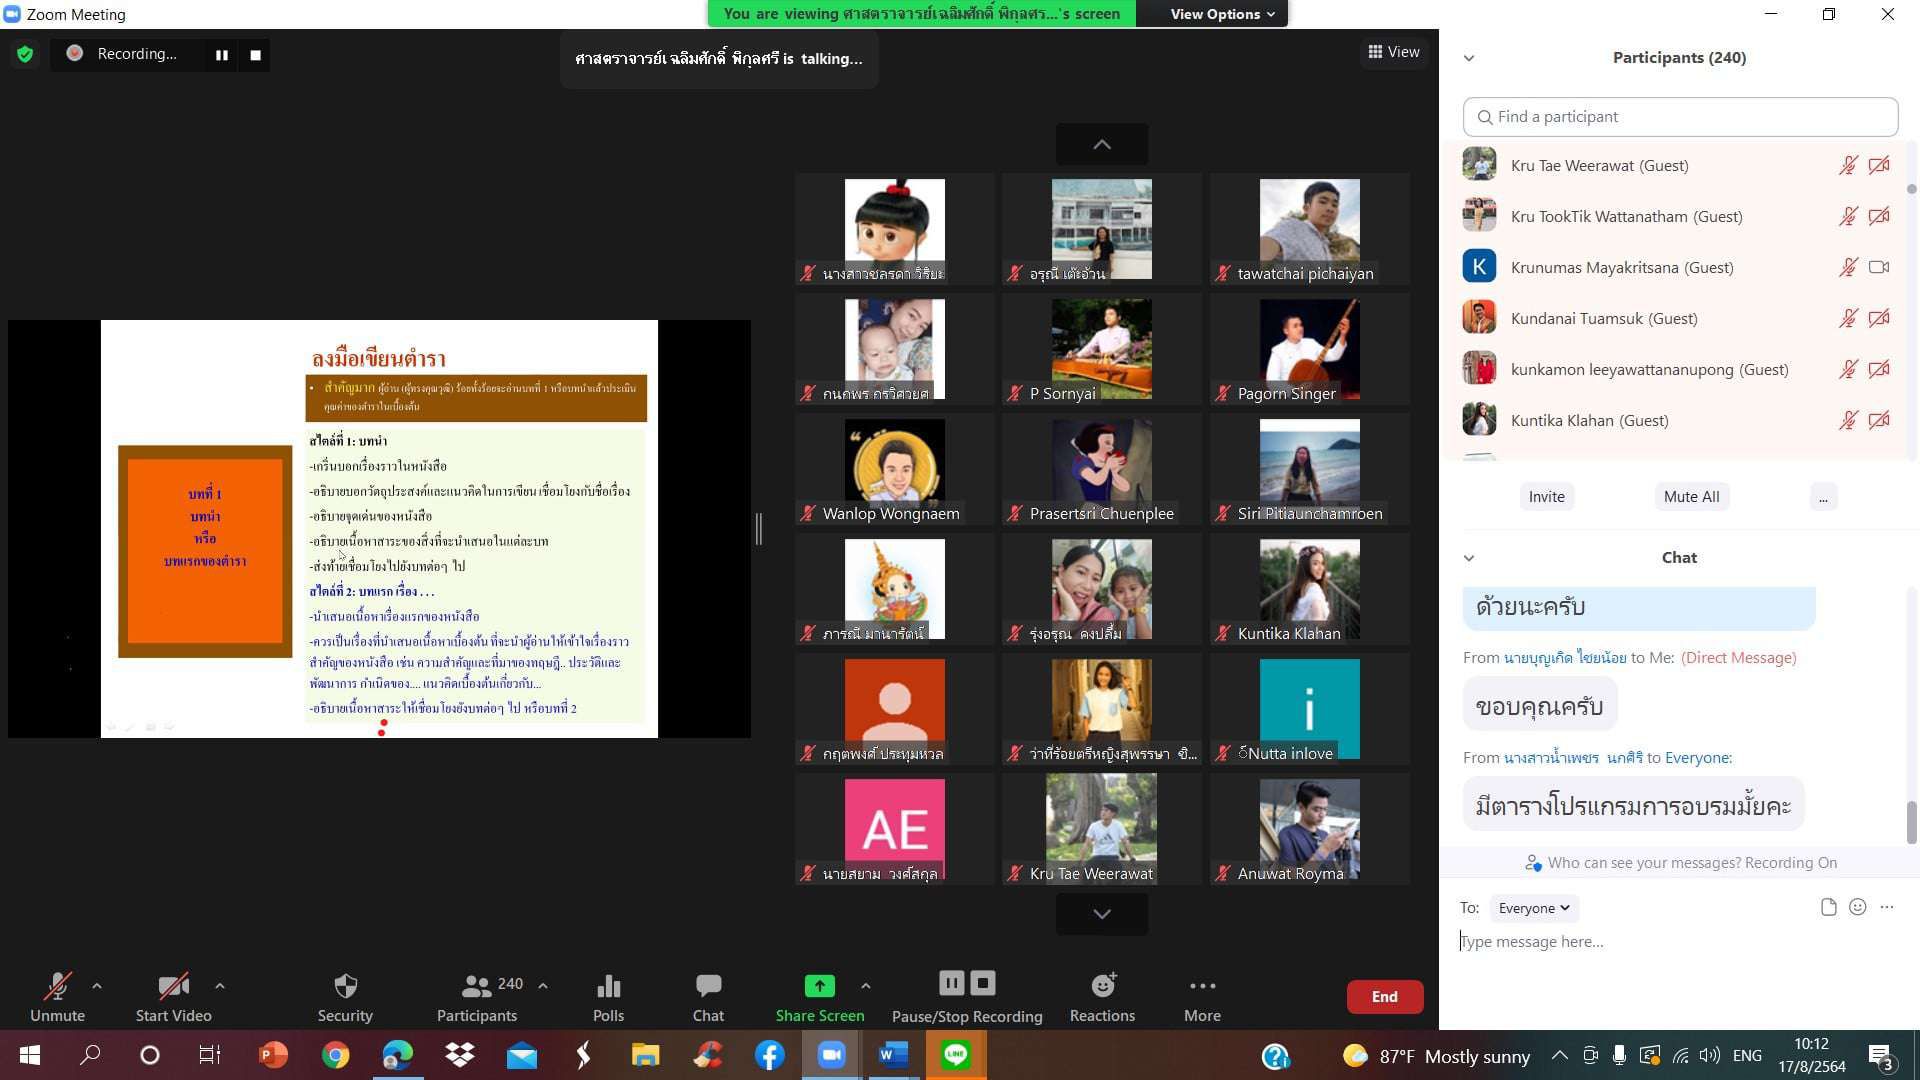Open the Security shield icon
This screenshot has width=1920, height=1080.
pyautogui.click(x=345, y=987)
